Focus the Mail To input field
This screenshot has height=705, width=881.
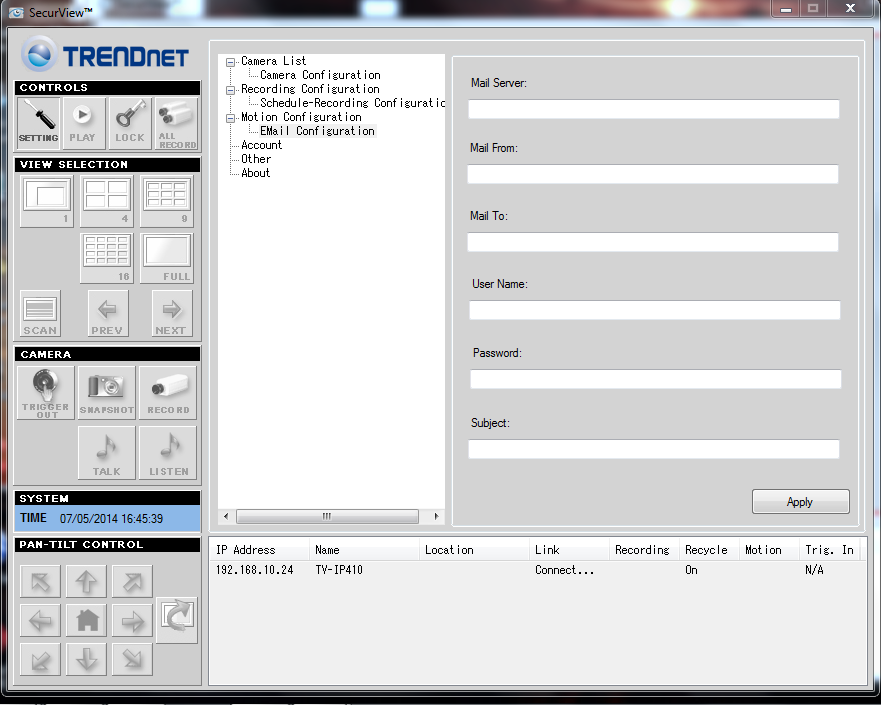click(x=653, y=242)
